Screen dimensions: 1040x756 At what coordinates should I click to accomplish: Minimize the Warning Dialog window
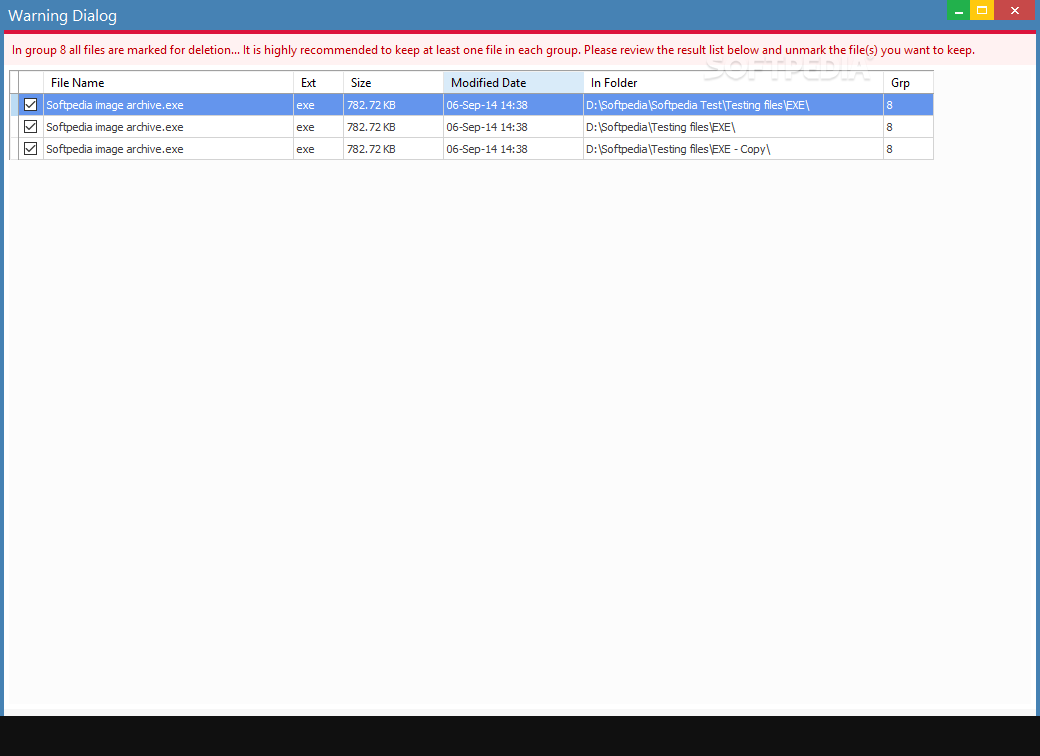point(958,11)
